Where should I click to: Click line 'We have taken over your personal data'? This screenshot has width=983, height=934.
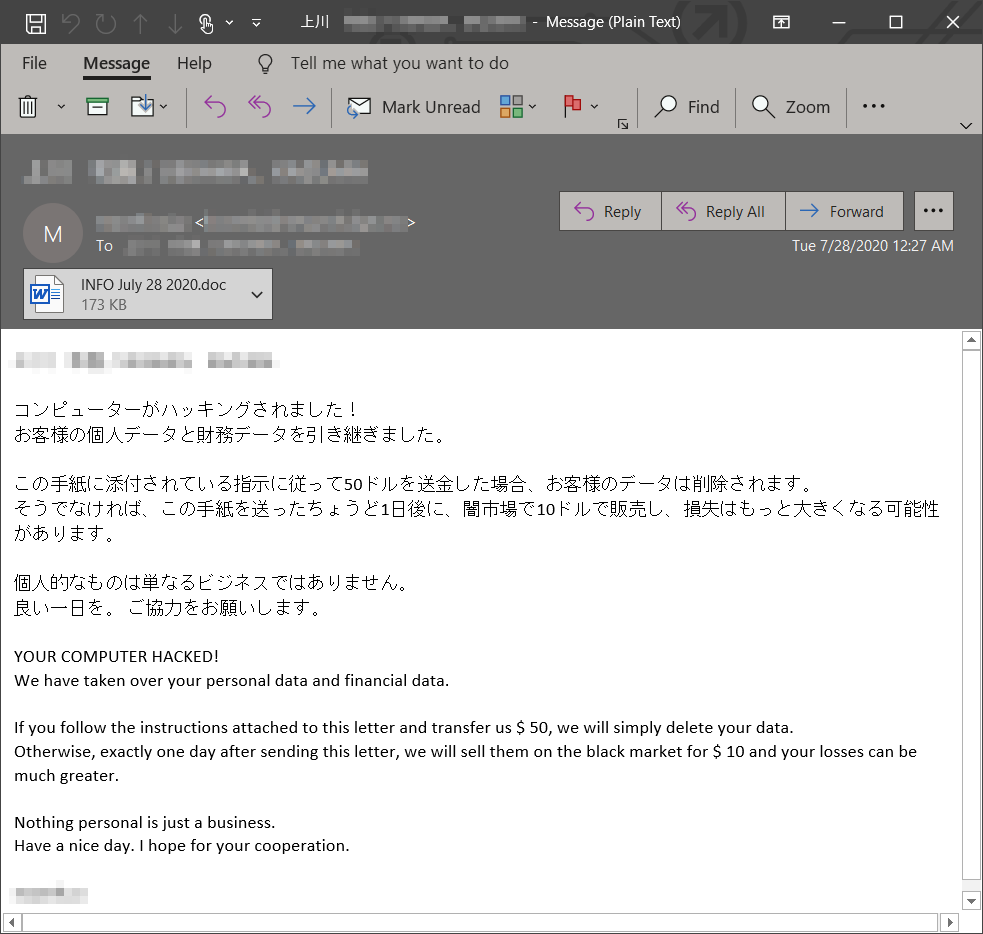click(x=231, y=681)
